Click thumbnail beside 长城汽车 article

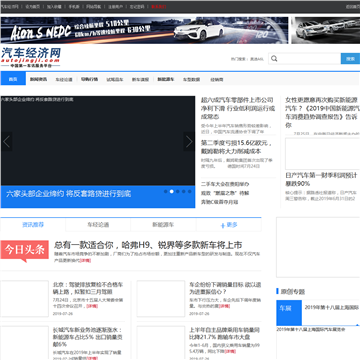(25, 343)
